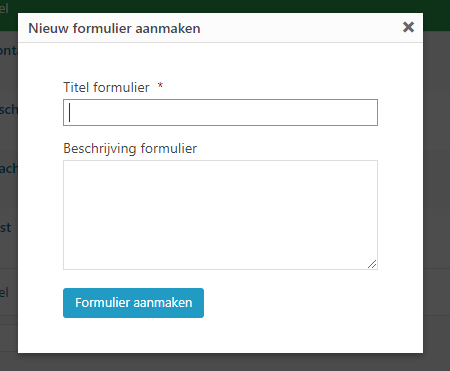Click the Nieuw formulier aanmaken heading

114,28
